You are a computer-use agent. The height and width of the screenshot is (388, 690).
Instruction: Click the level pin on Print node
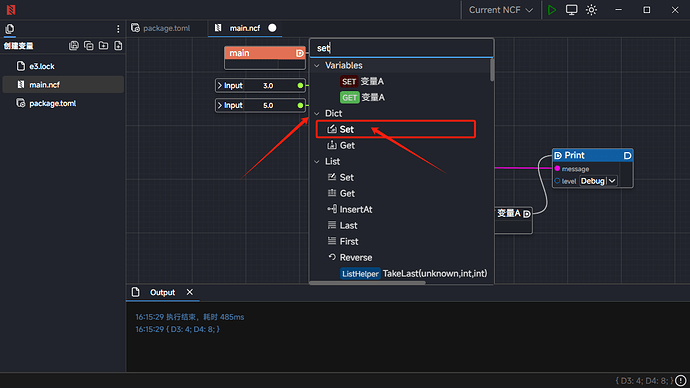(x=557, y=181)
